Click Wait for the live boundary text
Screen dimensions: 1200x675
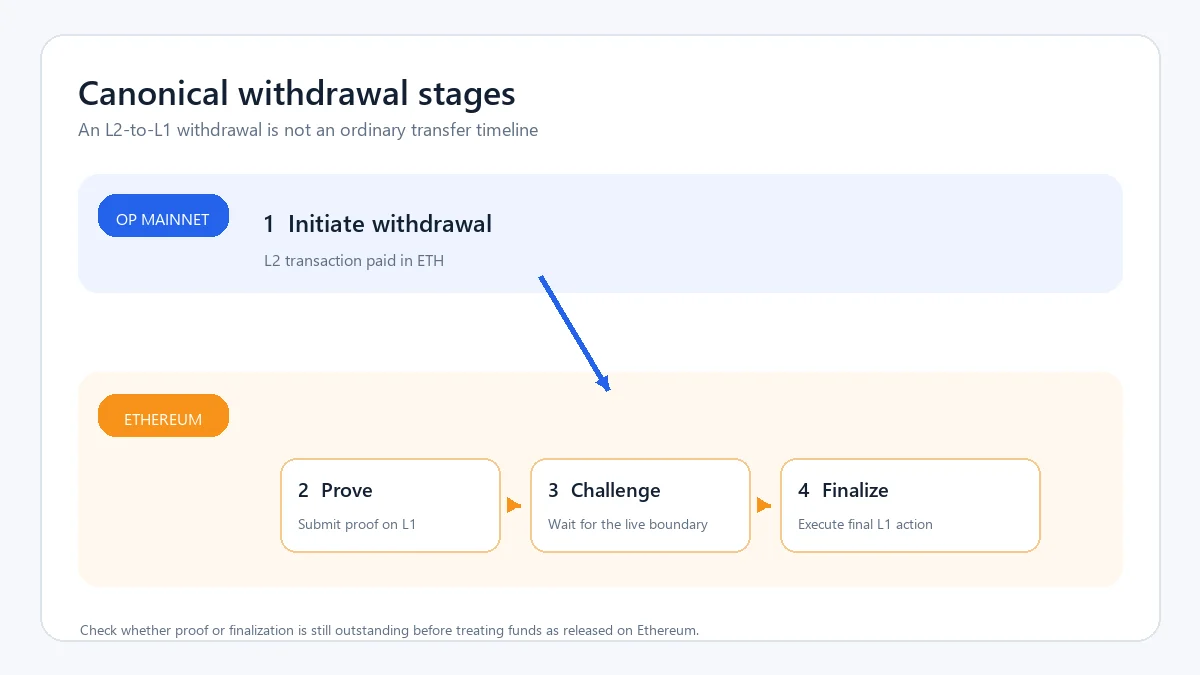click(628, 524)
